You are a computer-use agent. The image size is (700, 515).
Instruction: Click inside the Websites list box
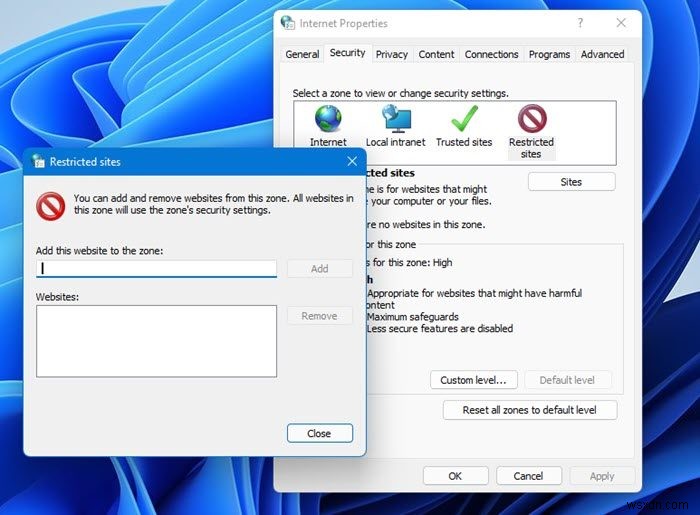click(156, 341)
